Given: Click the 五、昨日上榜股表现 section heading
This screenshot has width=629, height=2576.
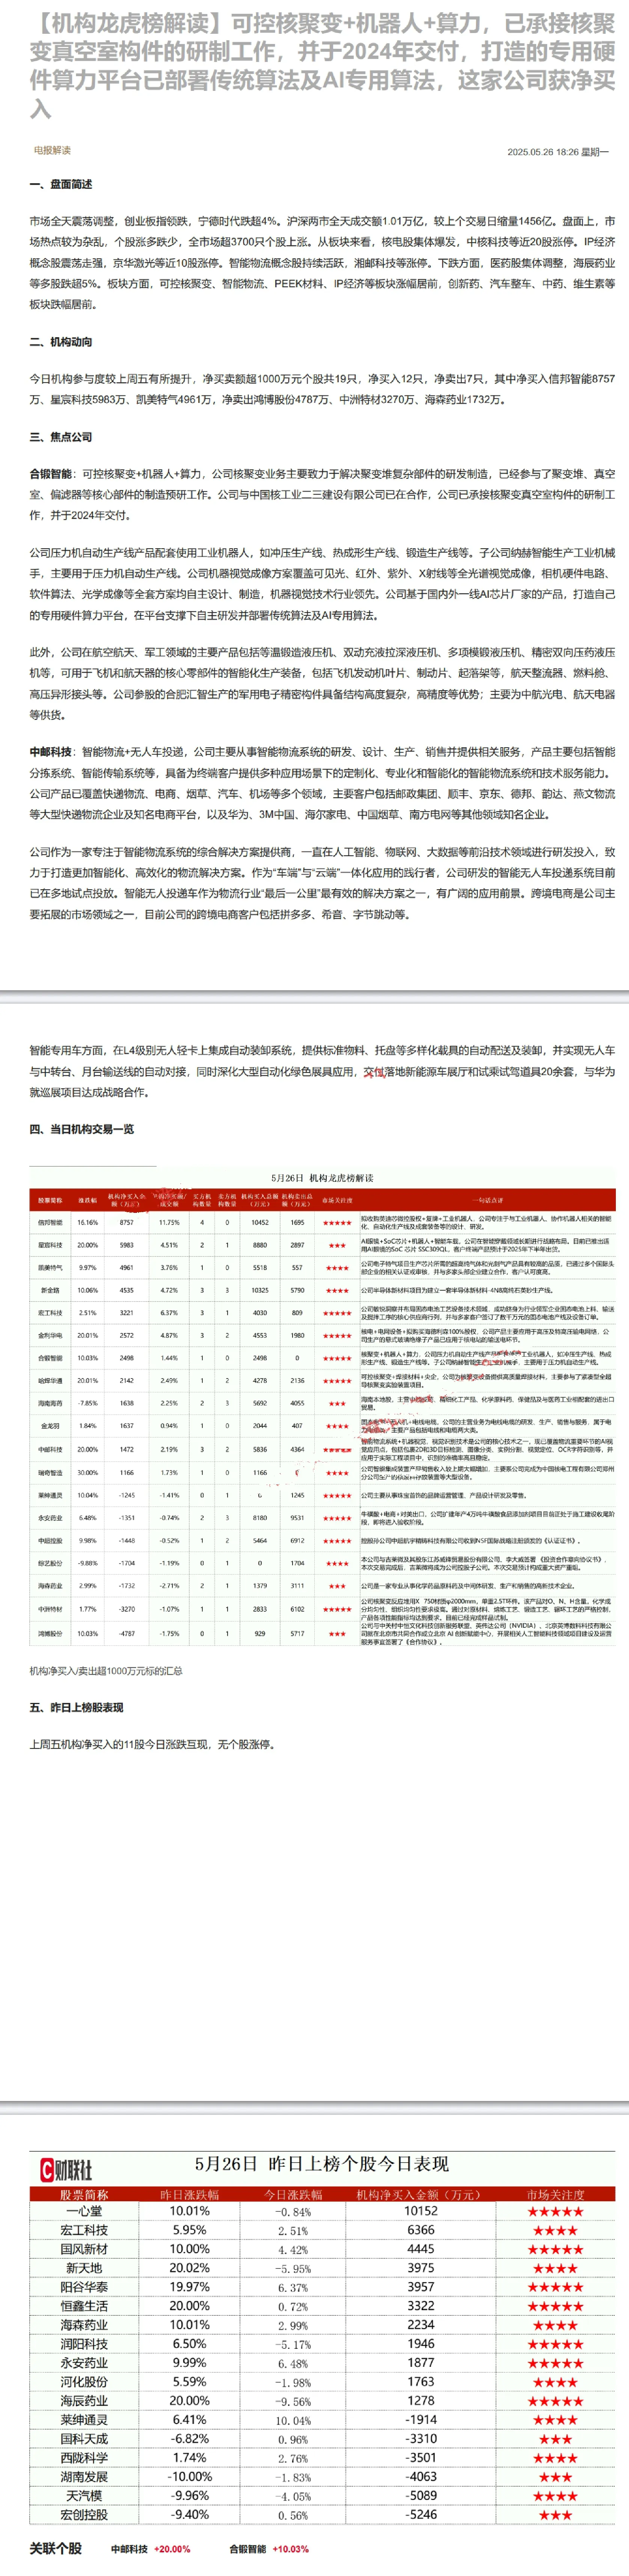Looking at the screenshot, I should (x=77, y=1707).
